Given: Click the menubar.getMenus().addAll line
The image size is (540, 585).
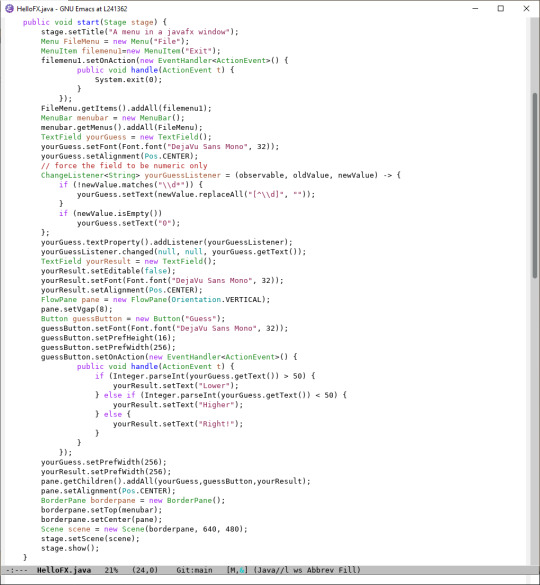Looking at the screenshot, I should tap(122, 128).
